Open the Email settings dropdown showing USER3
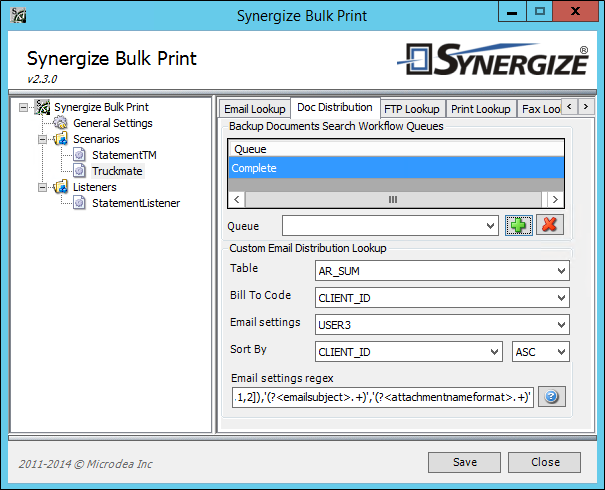 [561, 325]
